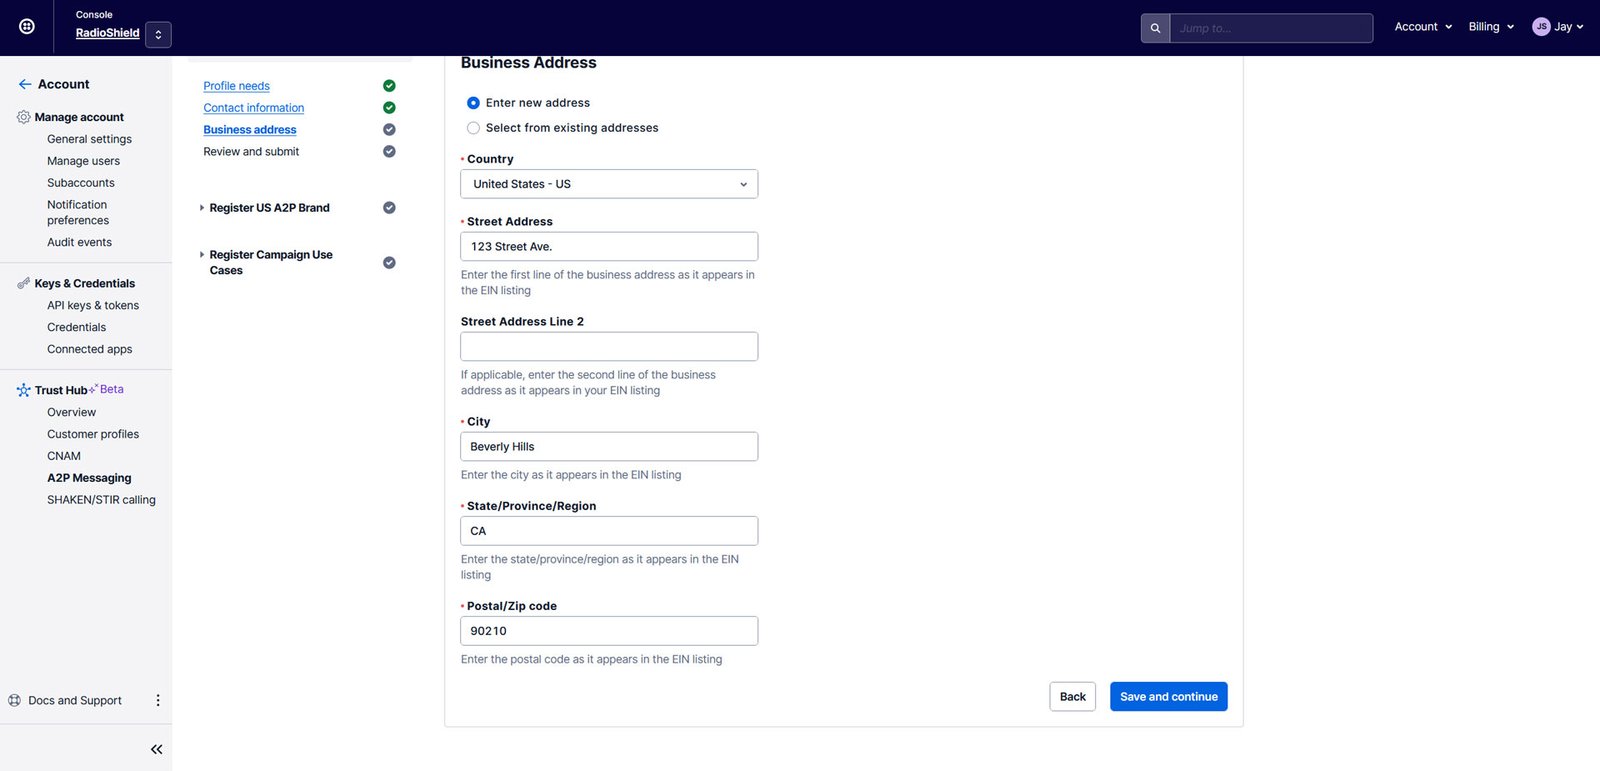Screen dimensions: 1600x771
Task: Open General settings
Action: [89, 139]
